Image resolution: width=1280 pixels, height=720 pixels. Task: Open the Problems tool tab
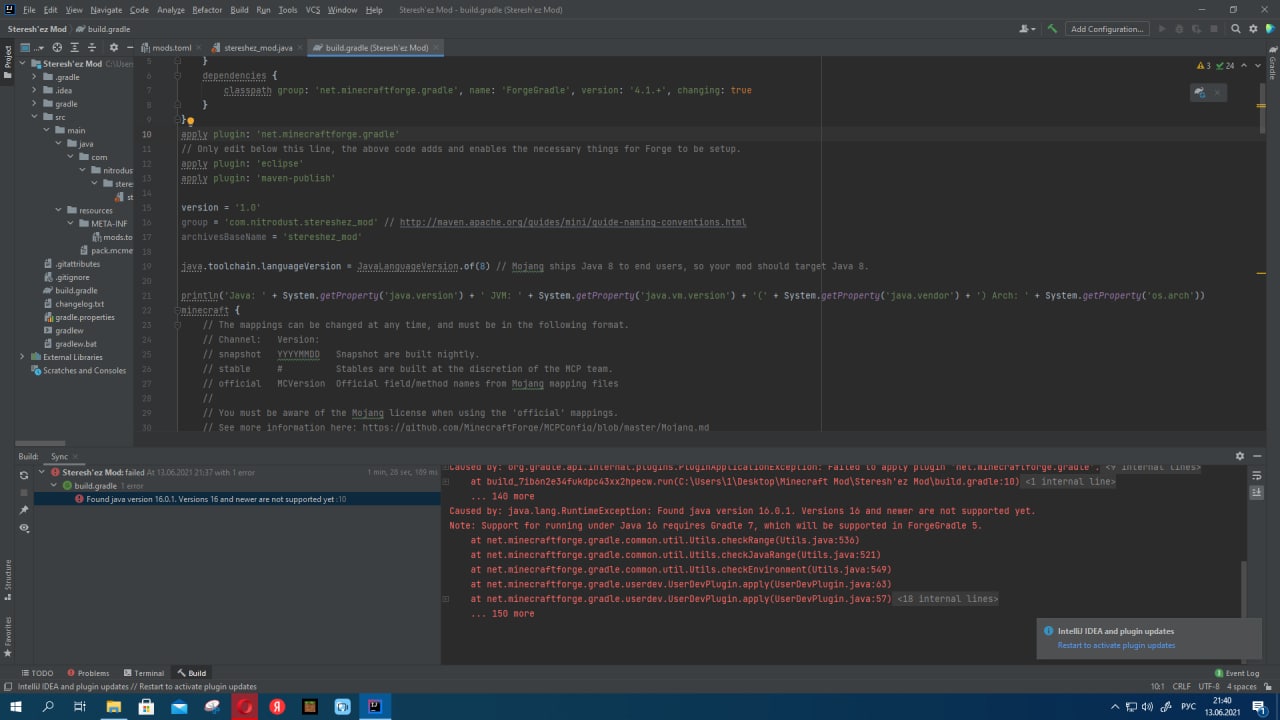pos(87,673)
